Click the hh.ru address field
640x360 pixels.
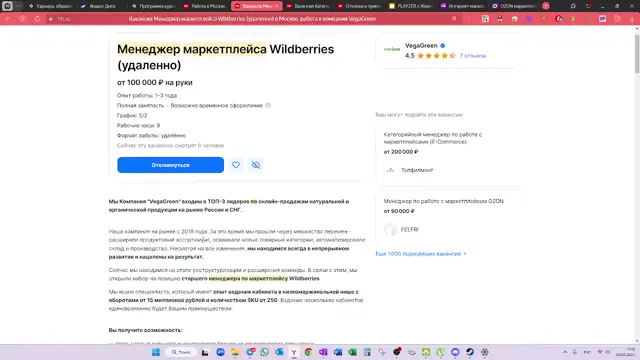click(x=63, y=19)
